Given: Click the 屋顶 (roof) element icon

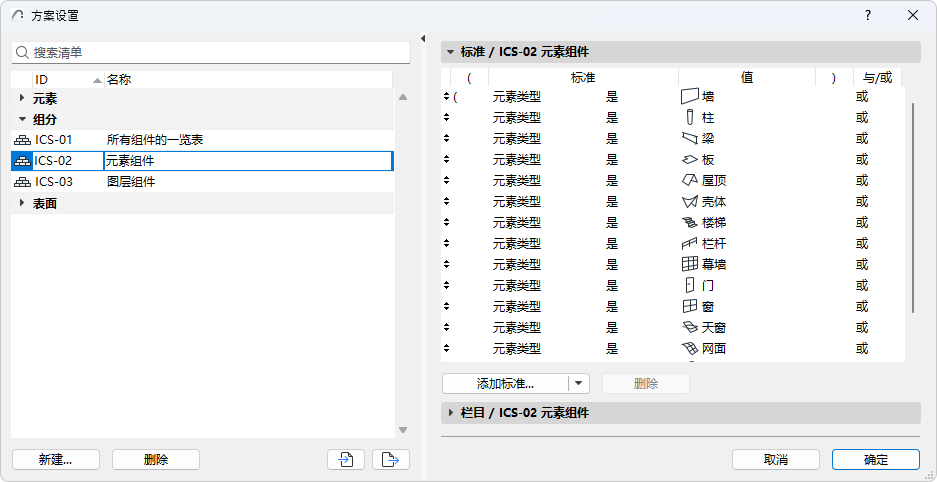Looking at the screenshot, I should (688, 181).
